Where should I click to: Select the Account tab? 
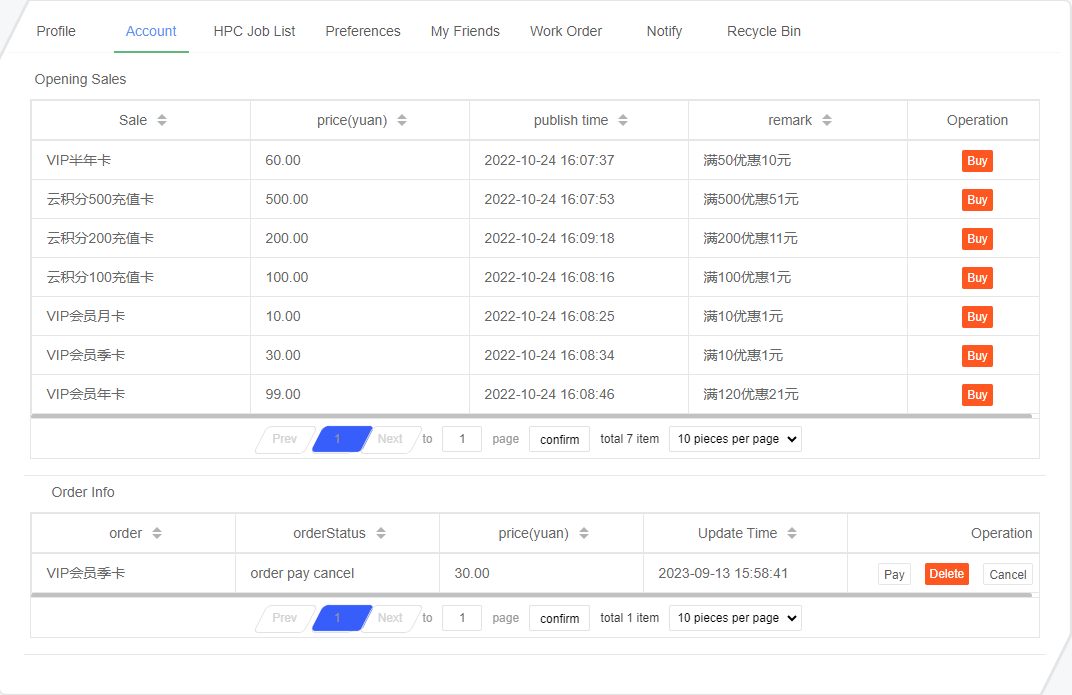(x=151, y=31)
